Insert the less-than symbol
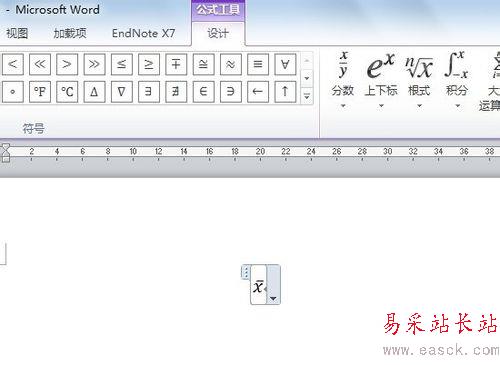 point(13,64)
